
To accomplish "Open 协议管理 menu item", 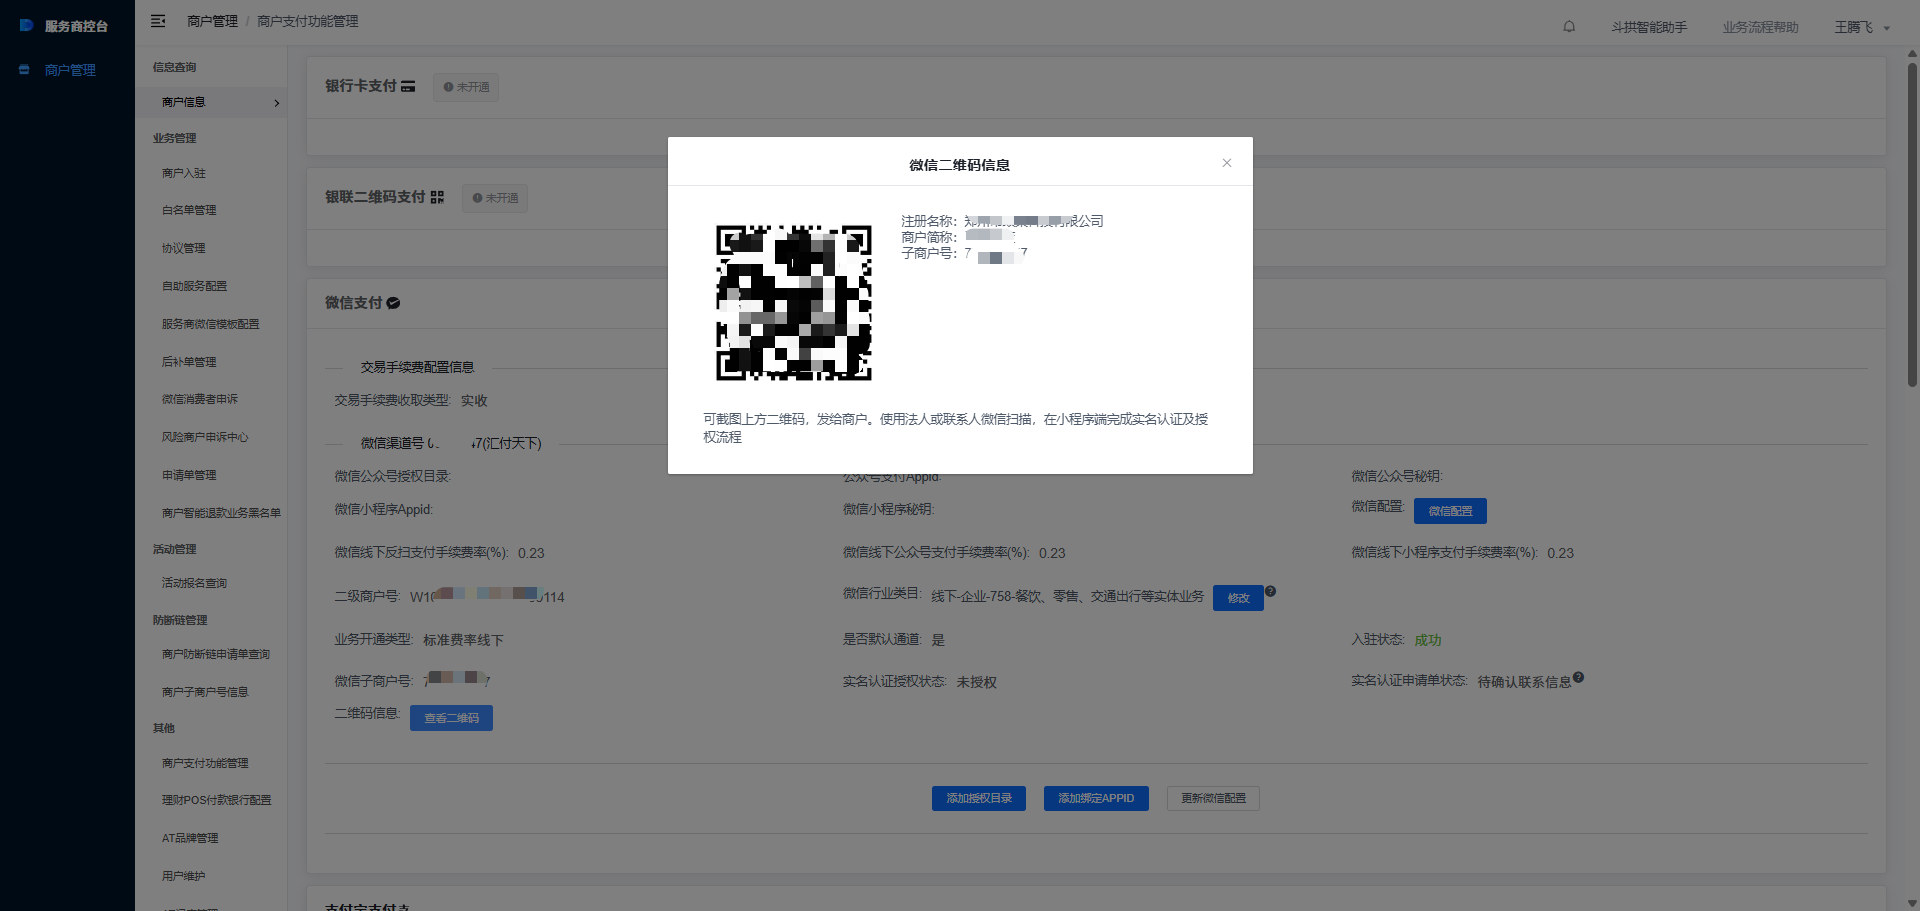I will 184,248.
